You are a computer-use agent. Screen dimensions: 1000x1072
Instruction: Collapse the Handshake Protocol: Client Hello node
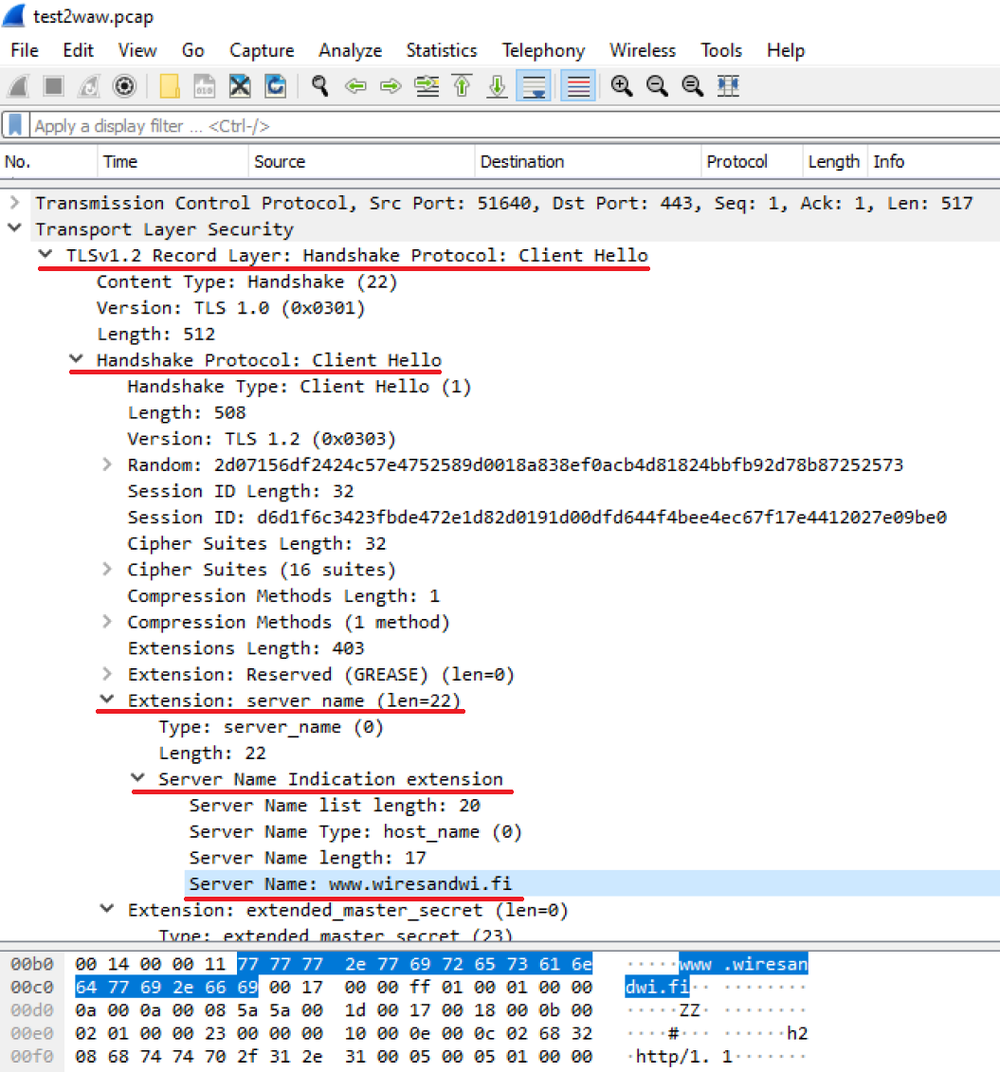pos(77,360)
